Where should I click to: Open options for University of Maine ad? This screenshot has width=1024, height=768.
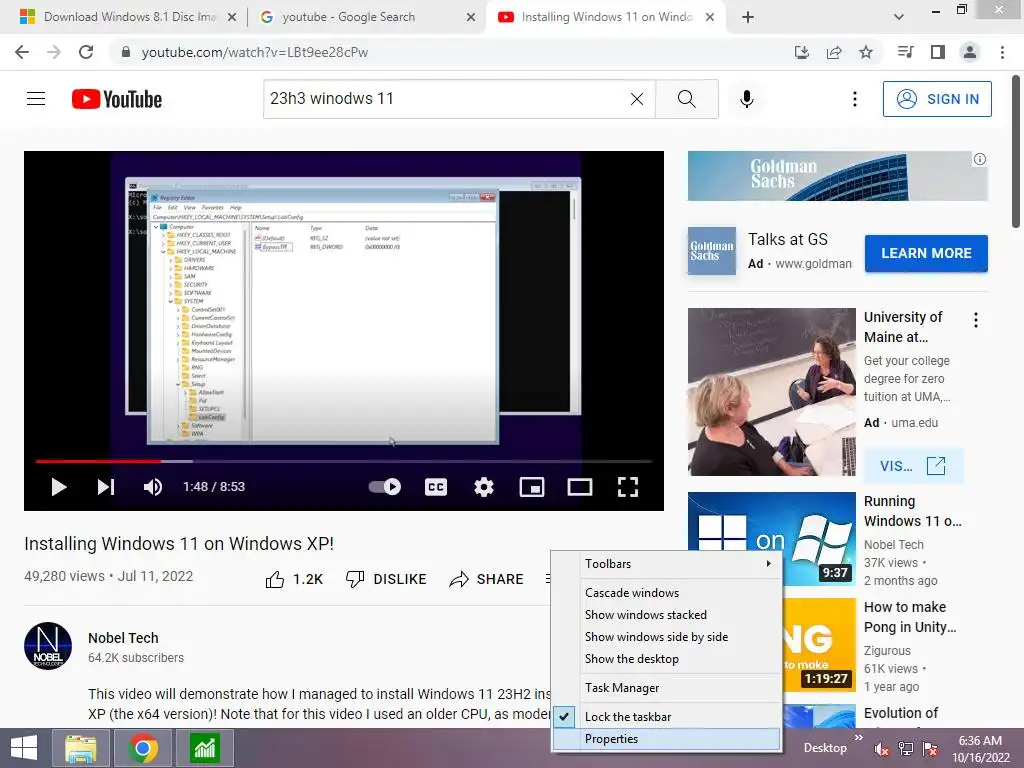tap(976, 320)
